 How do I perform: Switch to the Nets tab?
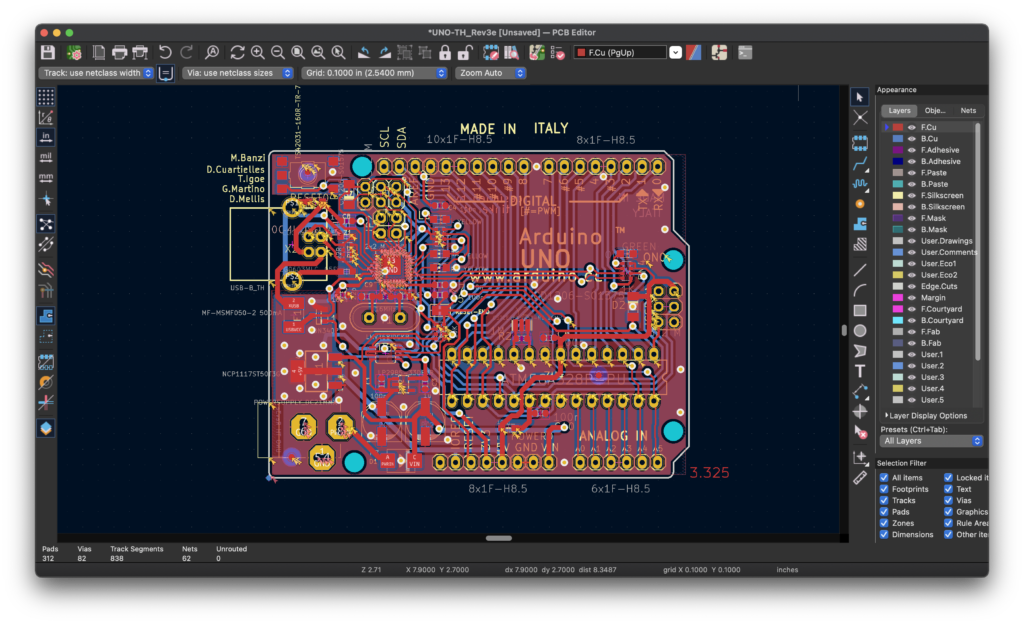pos(968,110)
